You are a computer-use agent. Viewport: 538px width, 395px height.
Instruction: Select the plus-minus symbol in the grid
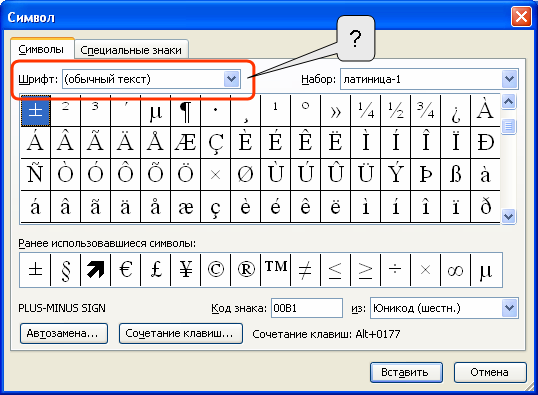[36, 111]
